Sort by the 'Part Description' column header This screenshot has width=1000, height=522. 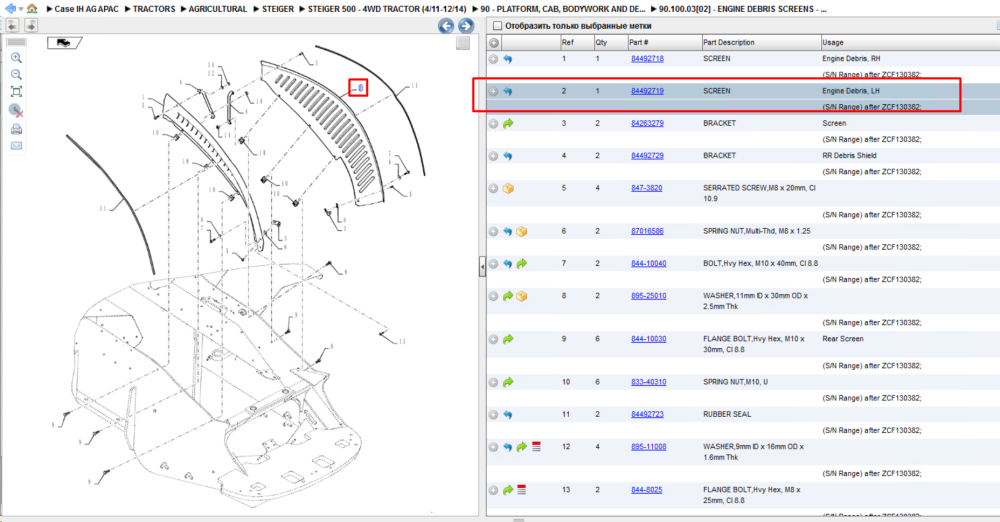click(728, 43)
